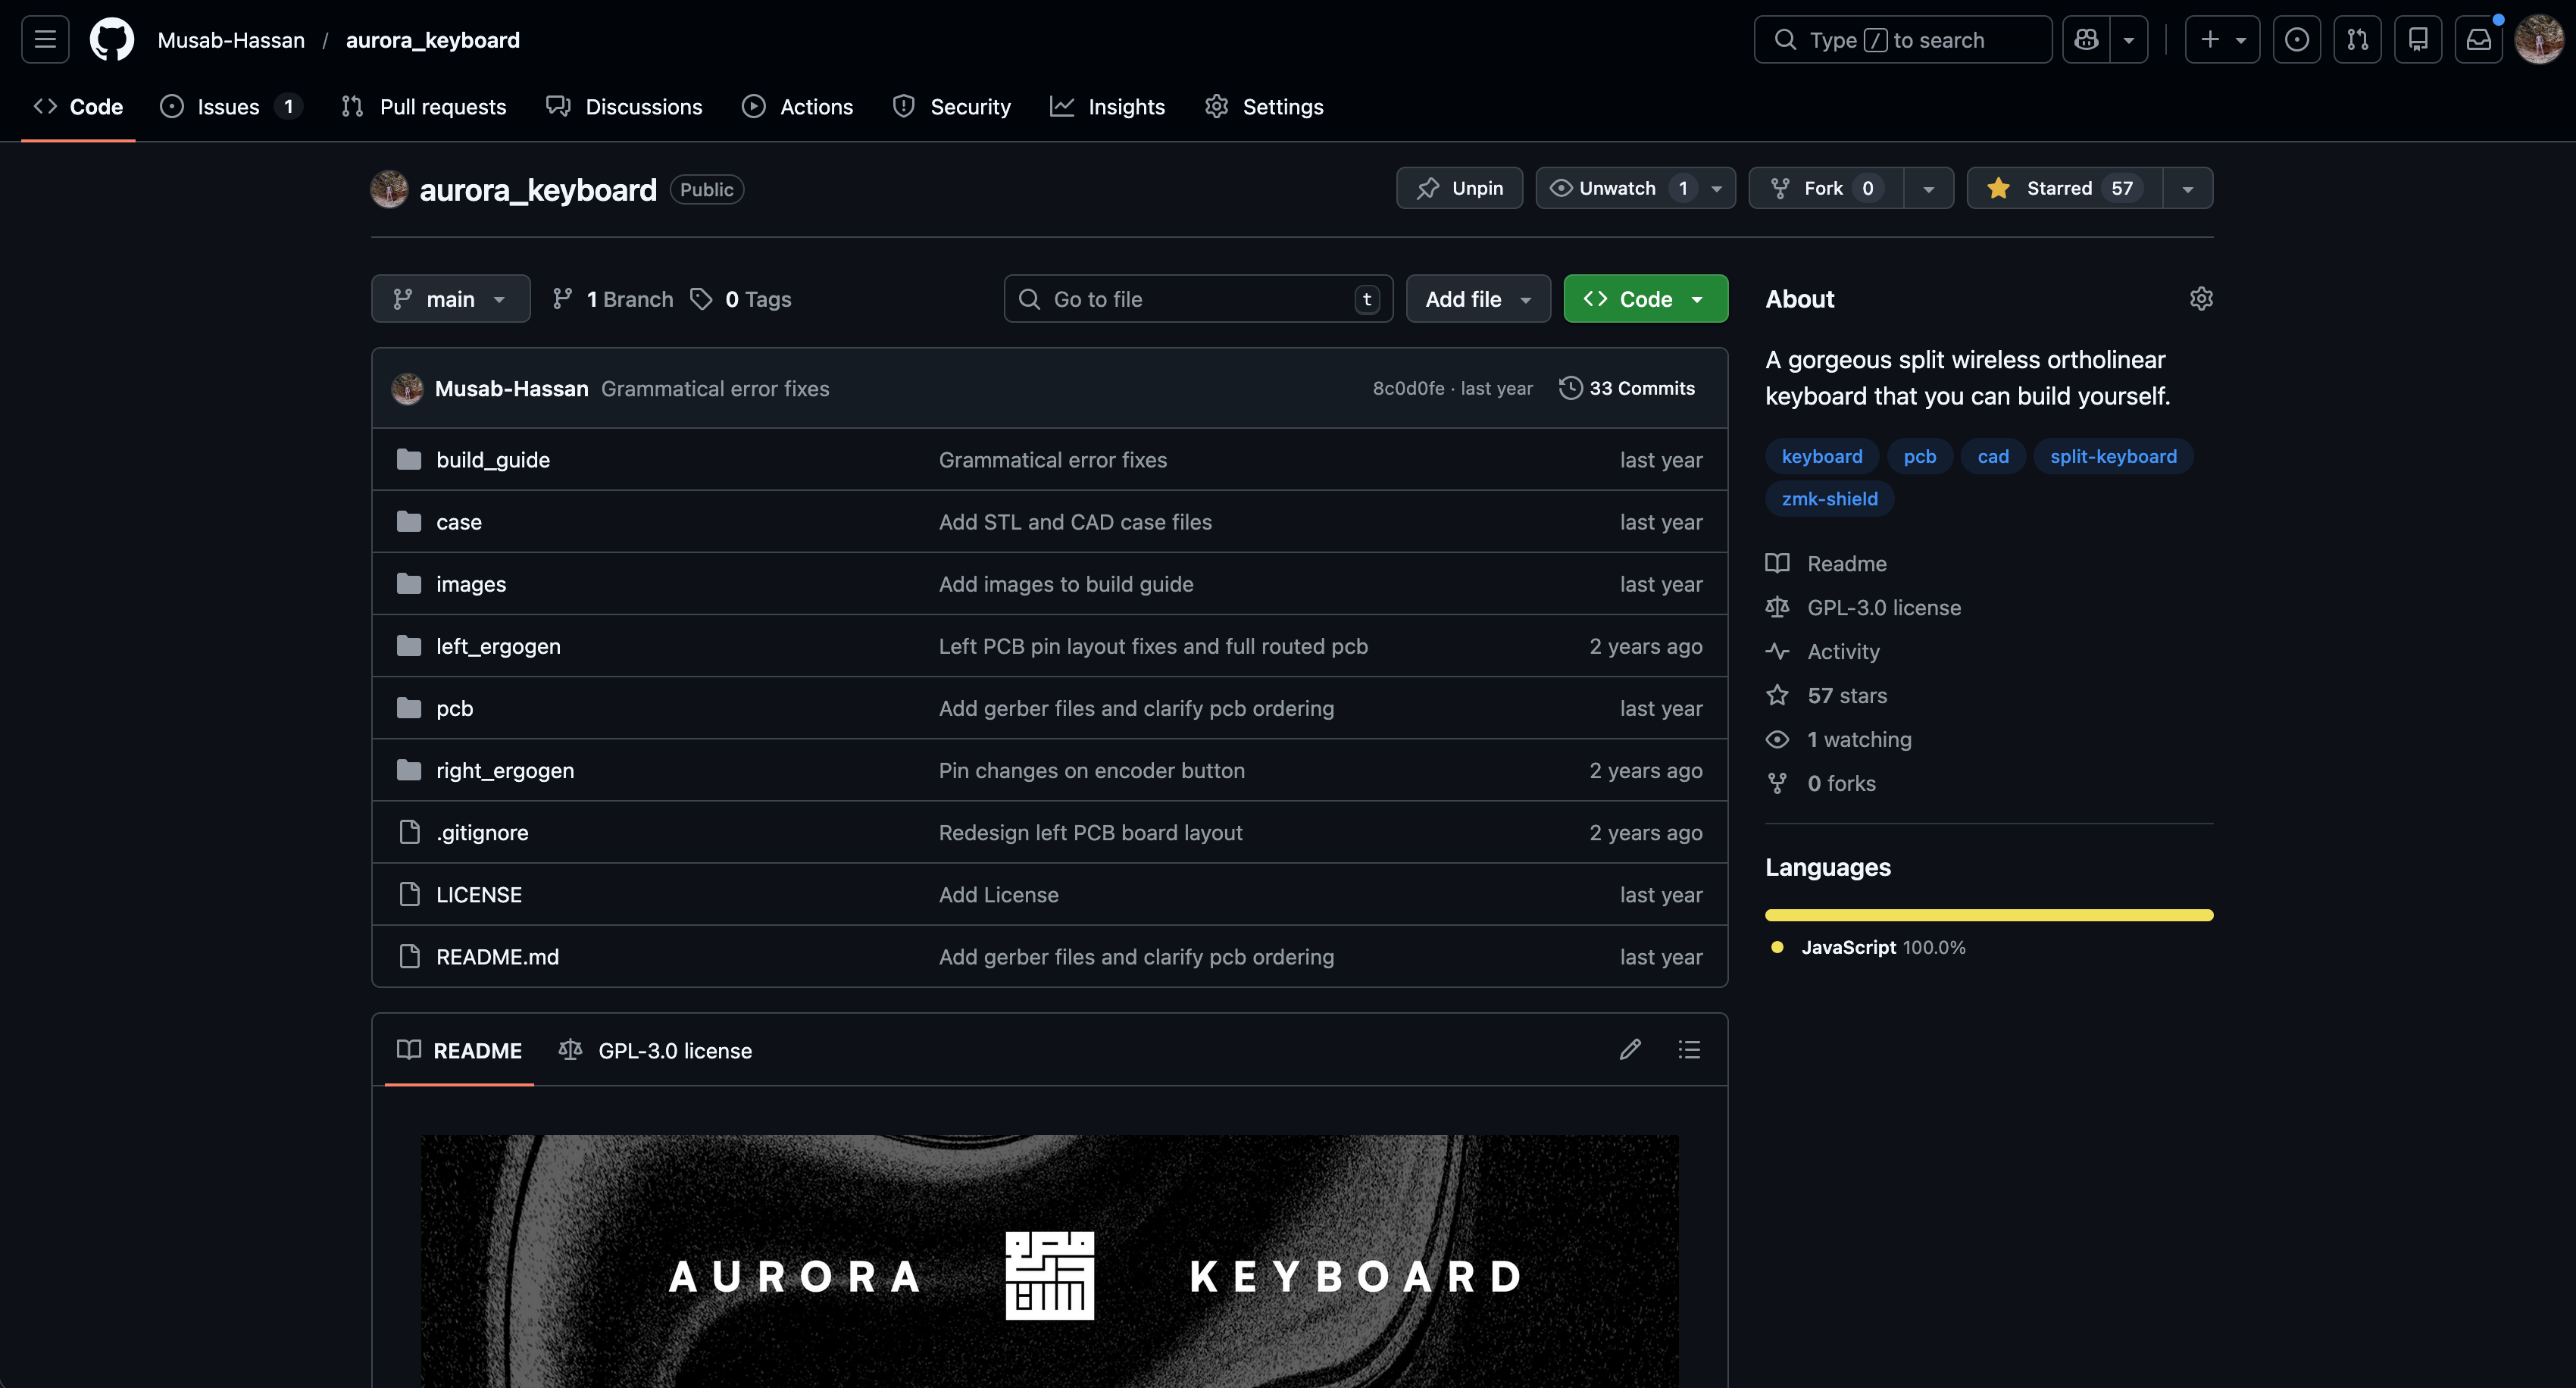Open the GitHub home via the logo icon
Viewport: 2576px width, 1388px height.
pyautogui.click(x=111, y=39)
